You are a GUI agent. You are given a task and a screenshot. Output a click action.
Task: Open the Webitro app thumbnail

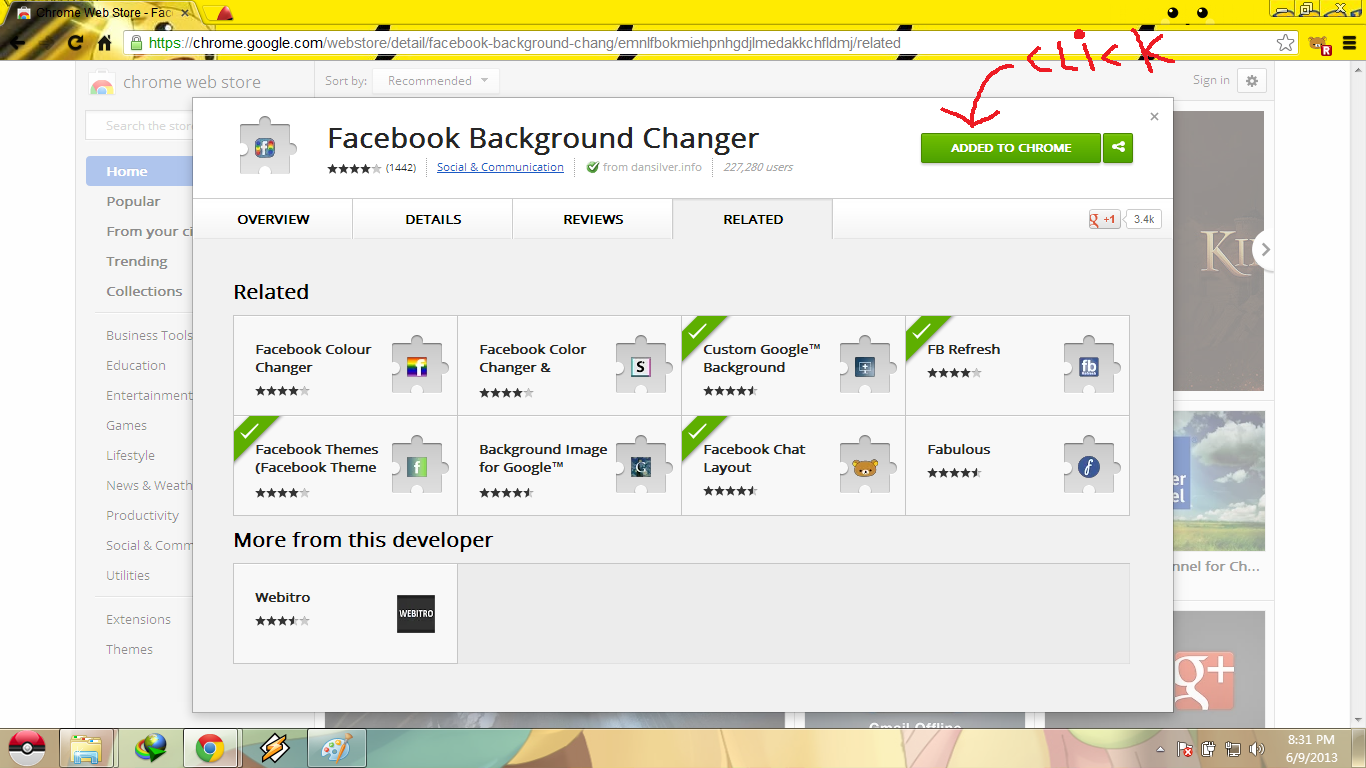point(416,614)
